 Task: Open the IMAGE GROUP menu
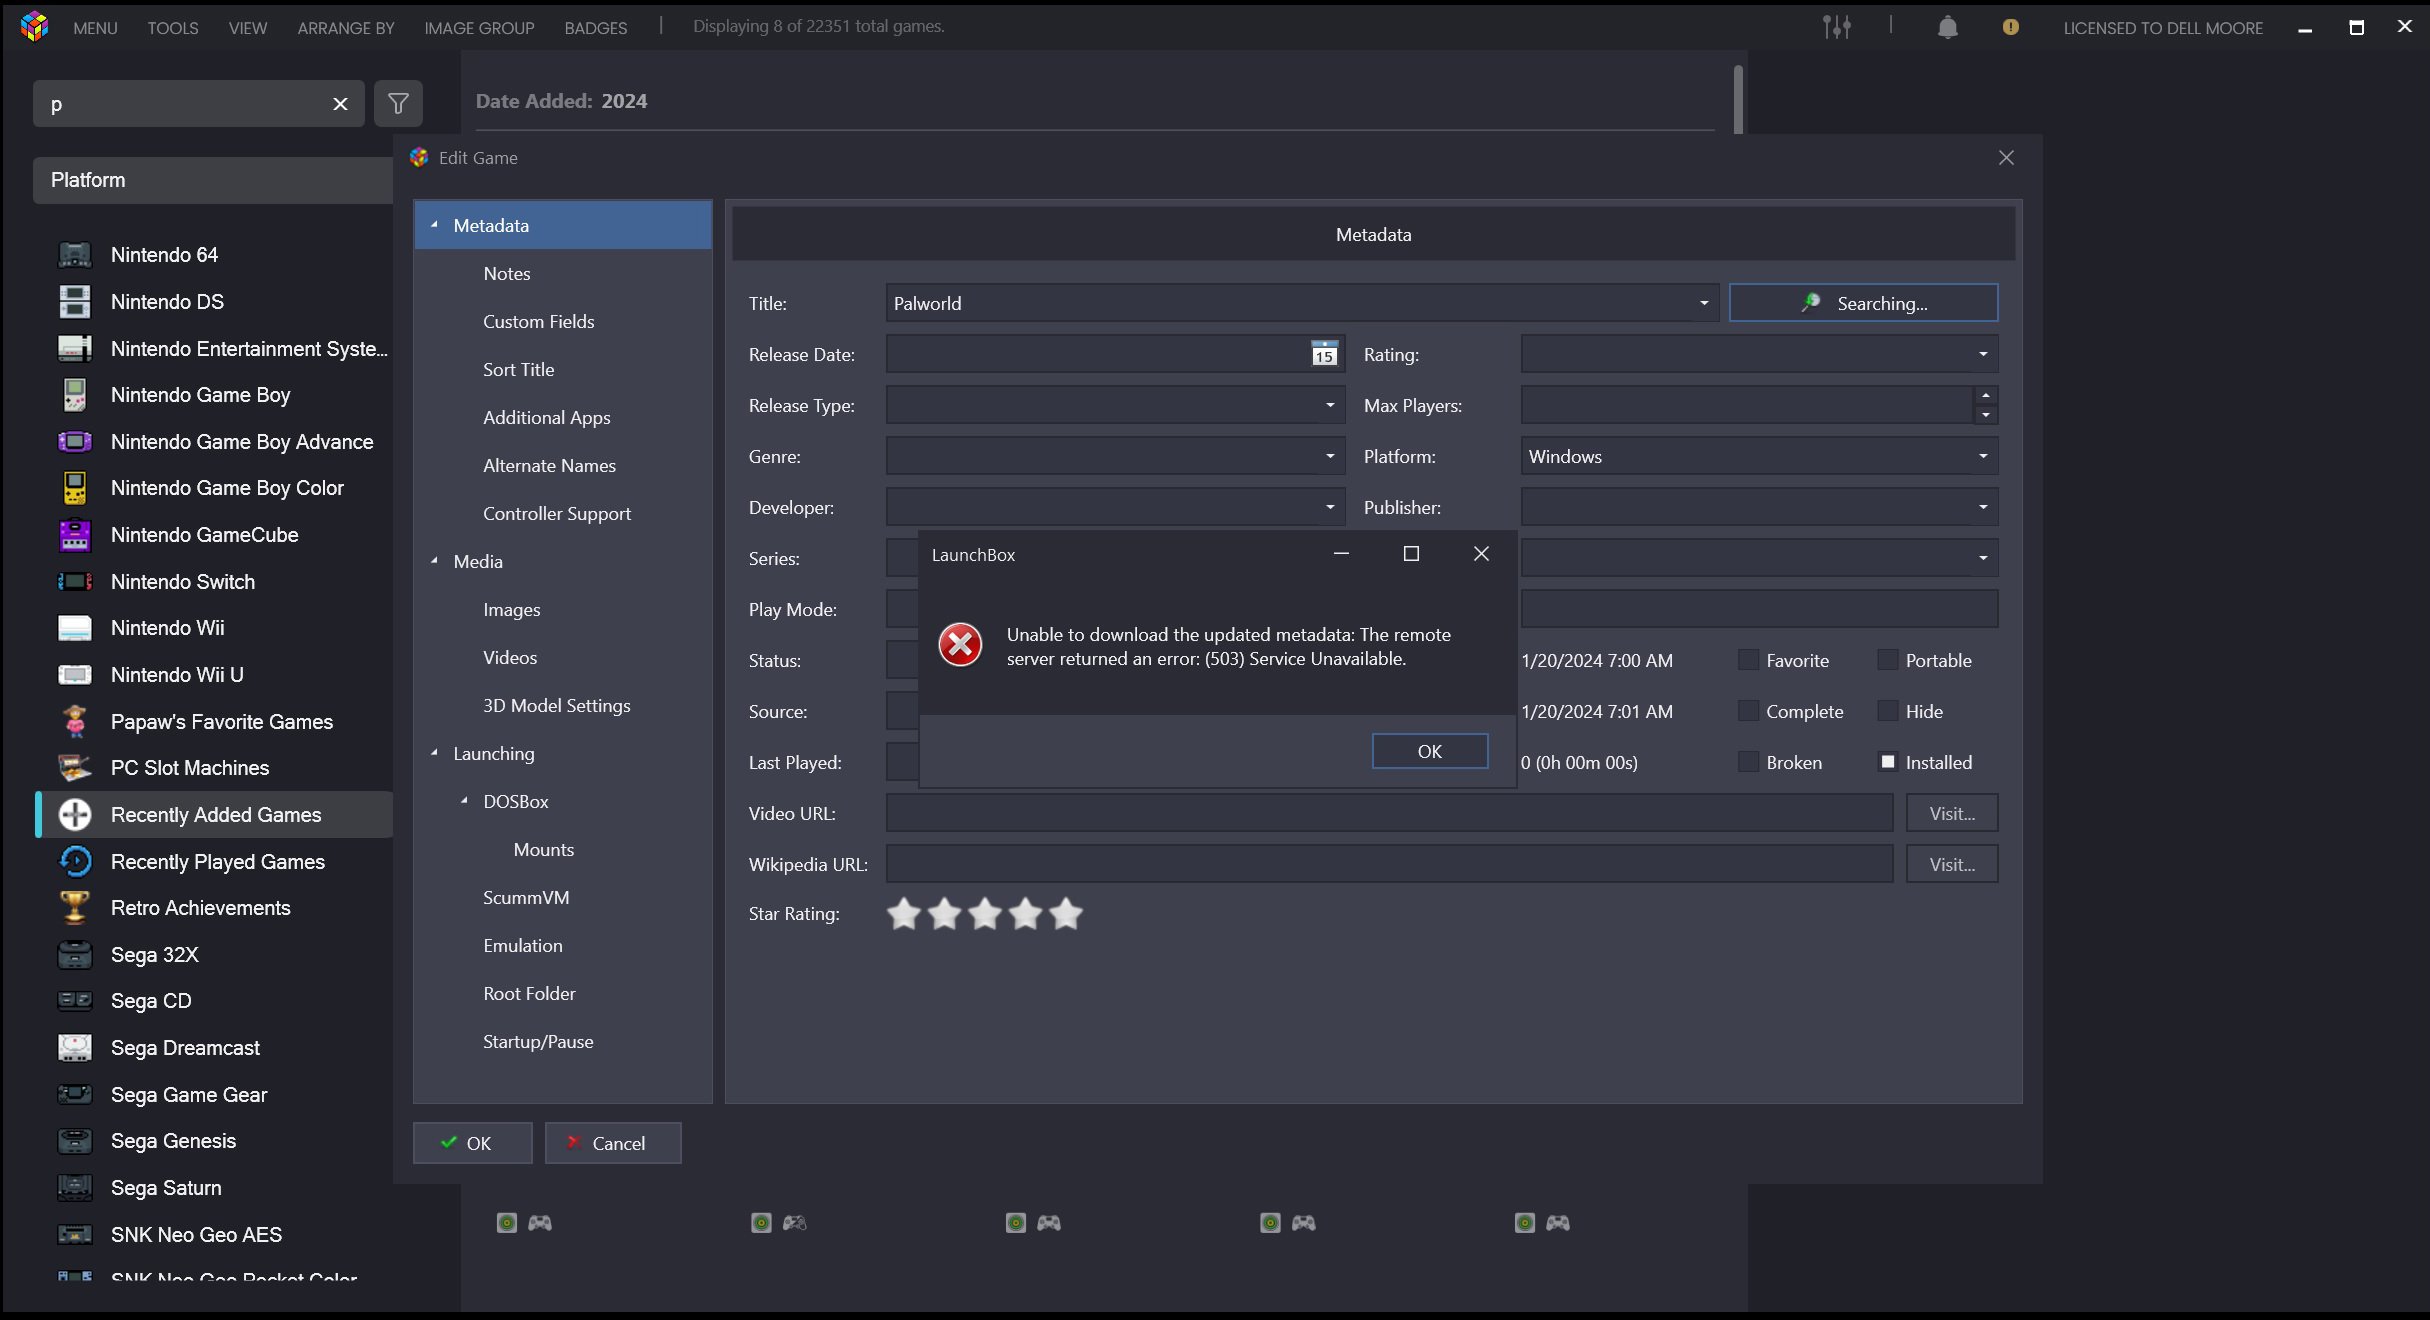(479, 28)
